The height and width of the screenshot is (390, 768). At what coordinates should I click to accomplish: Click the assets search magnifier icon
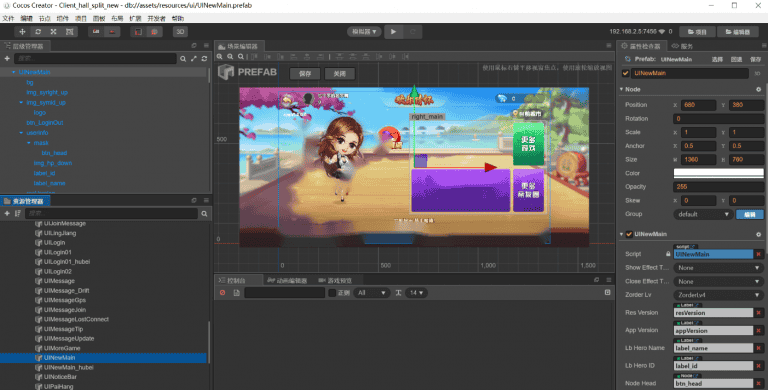[x=204, y=214]
